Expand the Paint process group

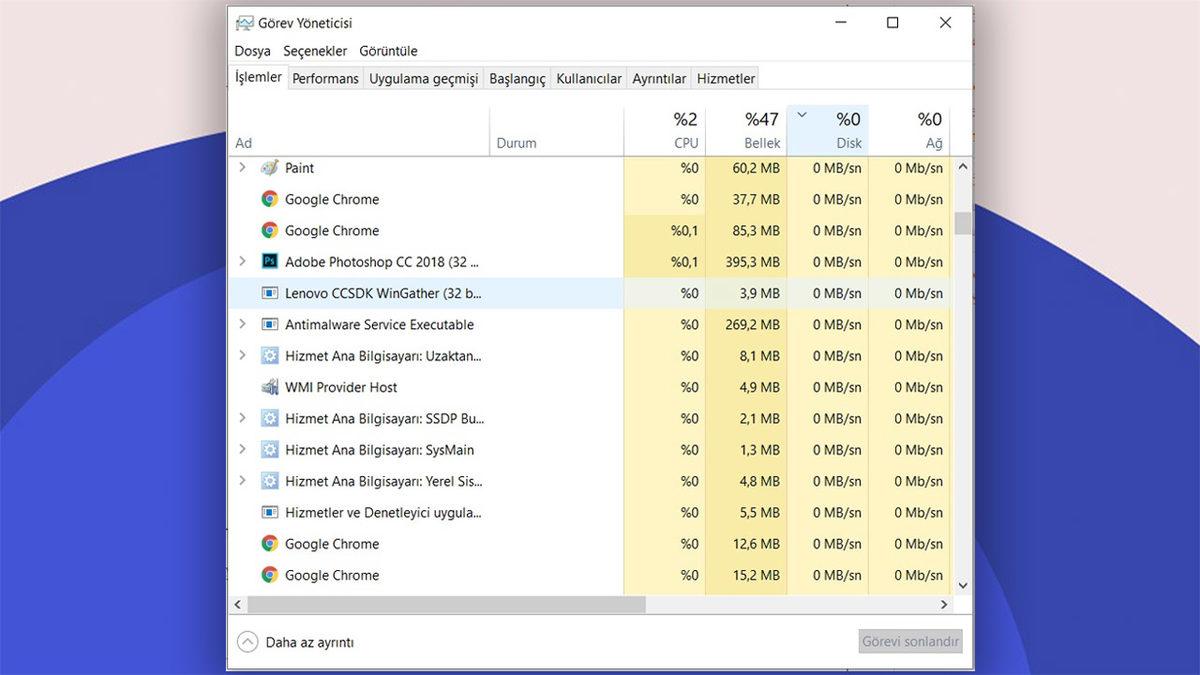pos(242,168)
